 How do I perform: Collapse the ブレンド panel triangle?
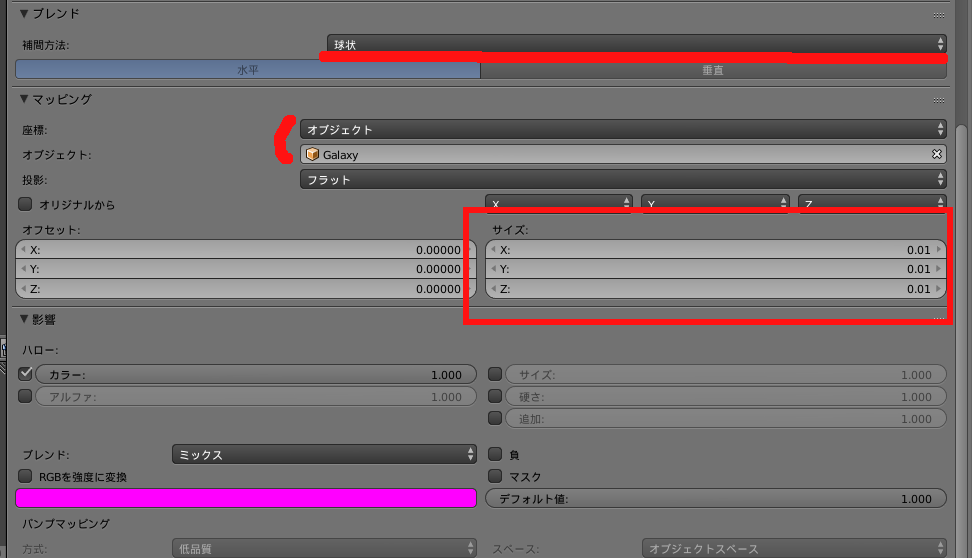point(24,13)
